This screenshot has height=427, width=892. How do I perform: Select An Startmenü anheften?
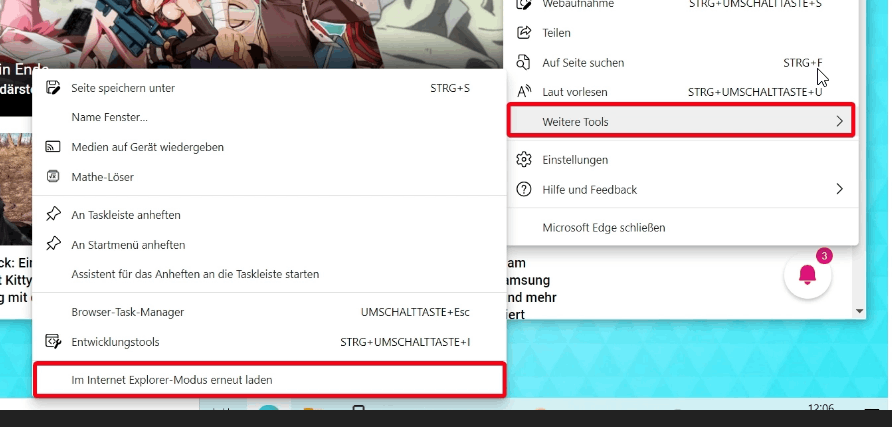pos(270,244)
